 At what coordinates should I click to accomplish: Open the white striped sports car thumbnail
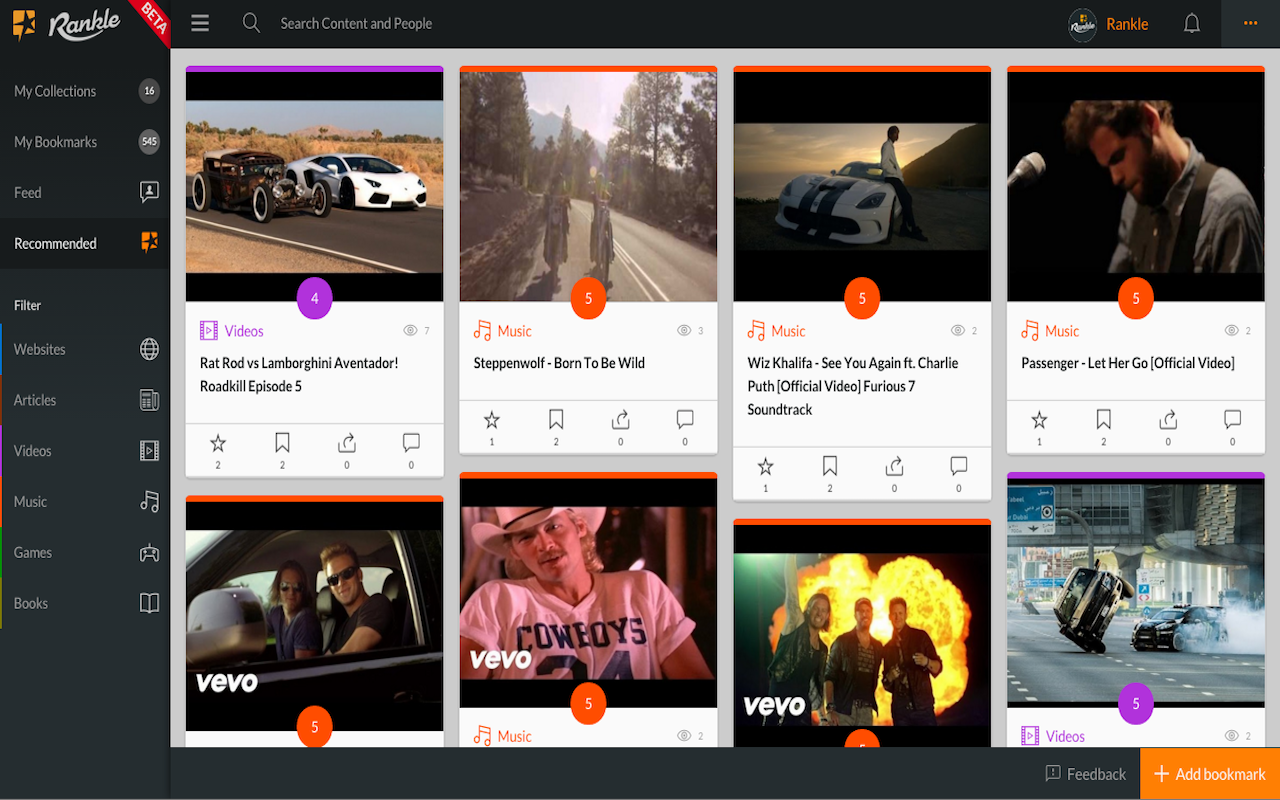pyautogui.click(x=862, y=187)
